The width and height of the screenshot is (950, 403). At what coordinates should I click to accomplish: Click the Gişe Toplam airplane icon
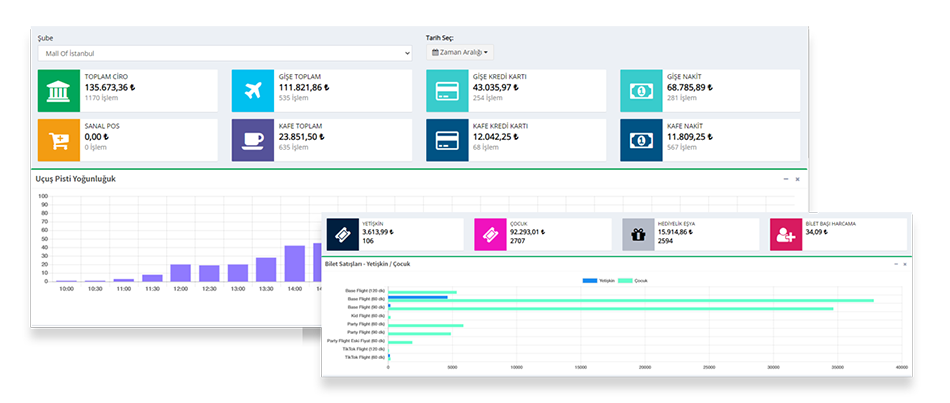pyautogui.click(x=252, y=90)
